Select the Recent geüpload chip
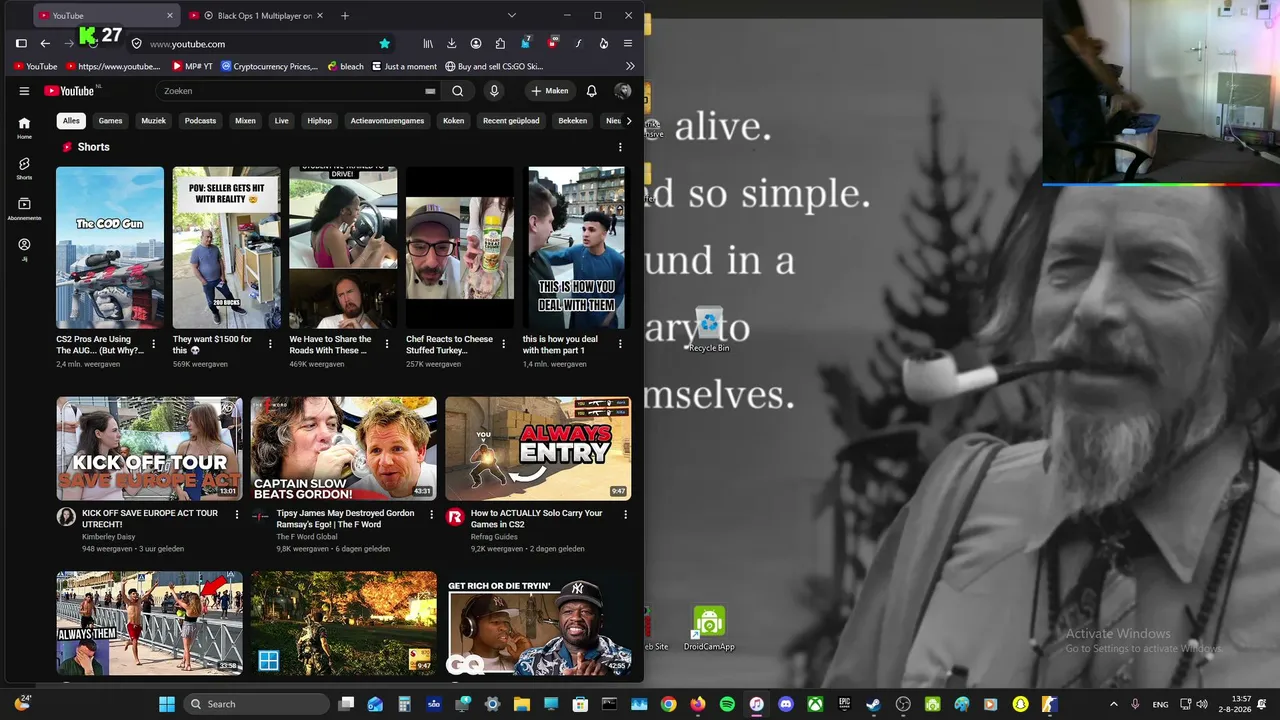Screen dimensions: 1280x720 point(511,121)
